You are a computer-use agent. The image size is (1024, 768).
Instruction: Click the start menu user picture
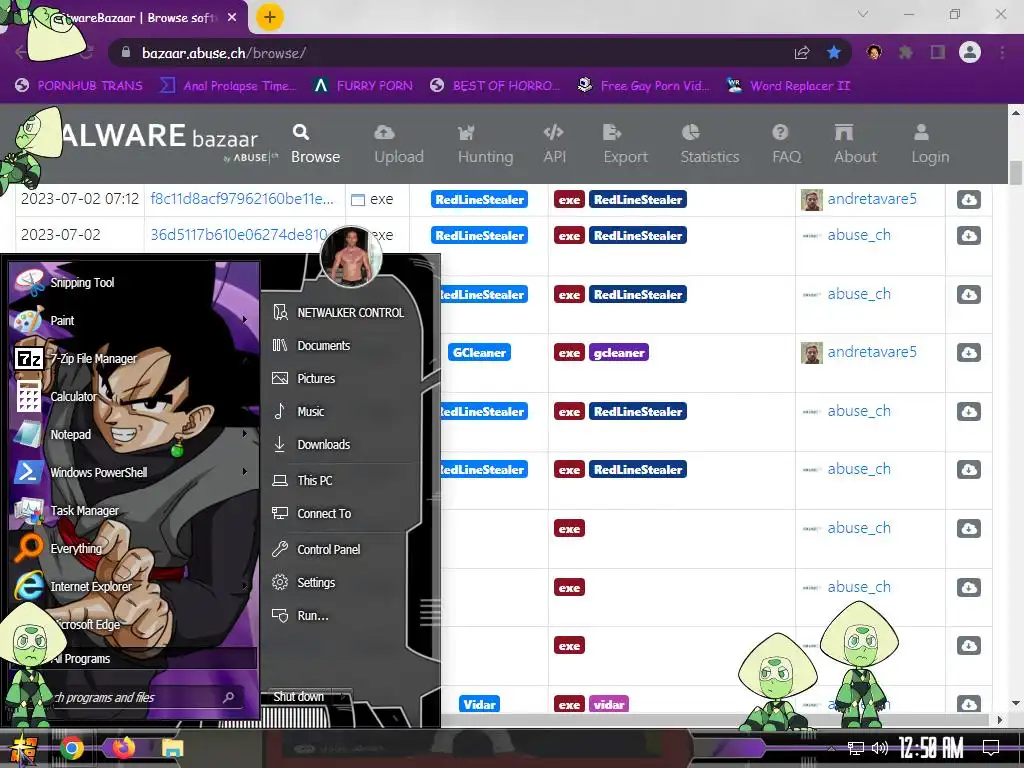click(x=351, y=257)
